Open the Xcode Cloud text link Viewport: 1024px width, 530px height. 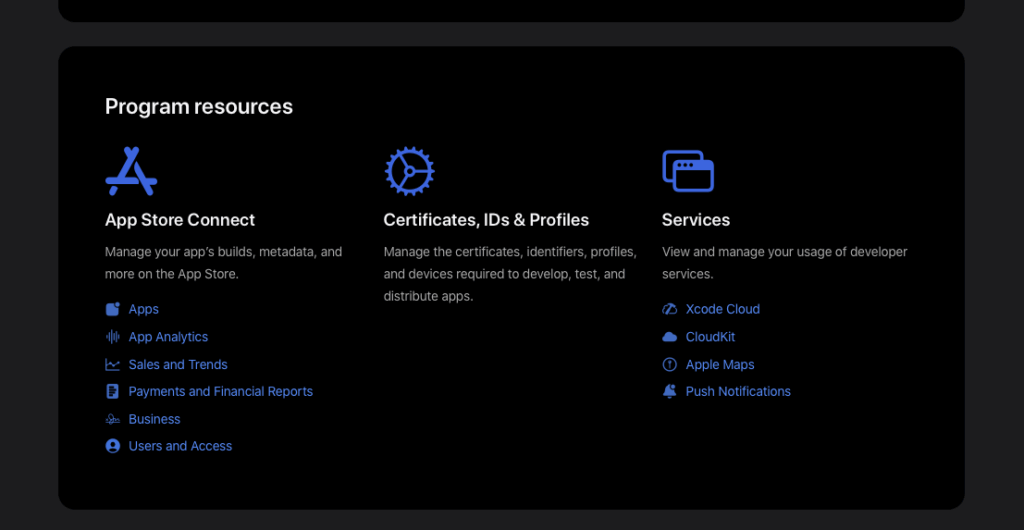pyautogui.click(x=722, y=310)
